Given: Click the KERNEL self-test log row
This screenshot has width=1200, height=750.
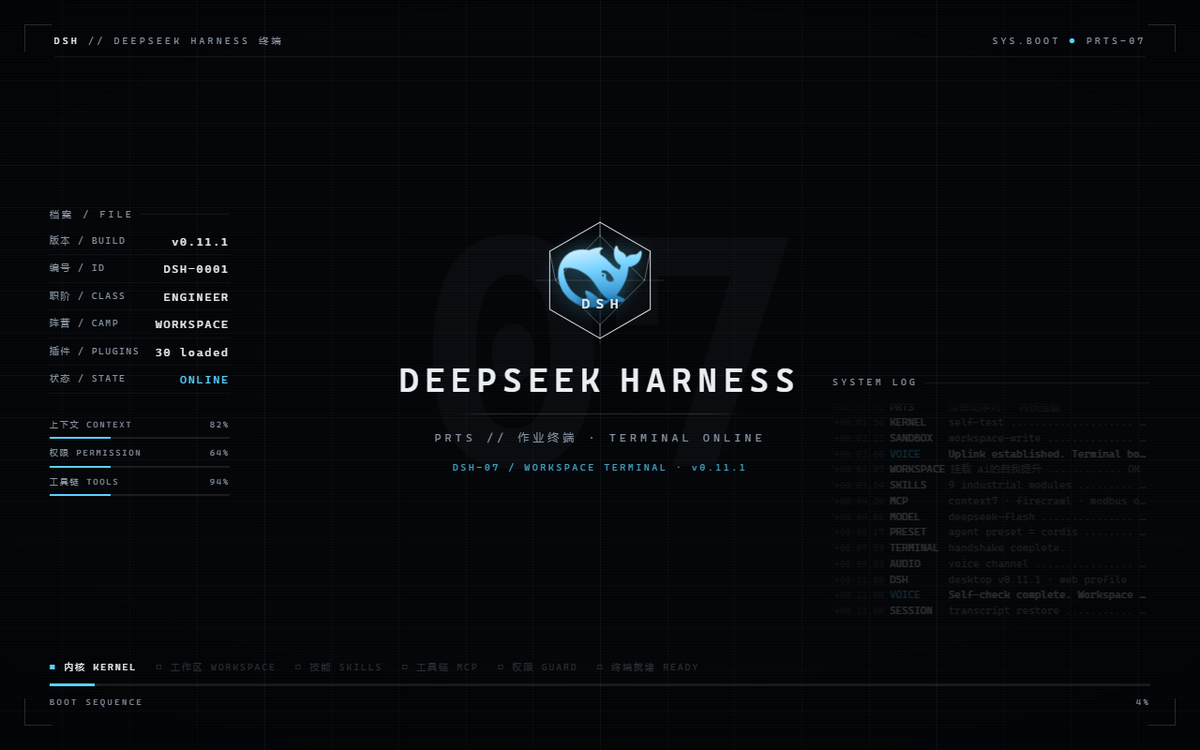Looking at the screenshot, I should [990, 423].
